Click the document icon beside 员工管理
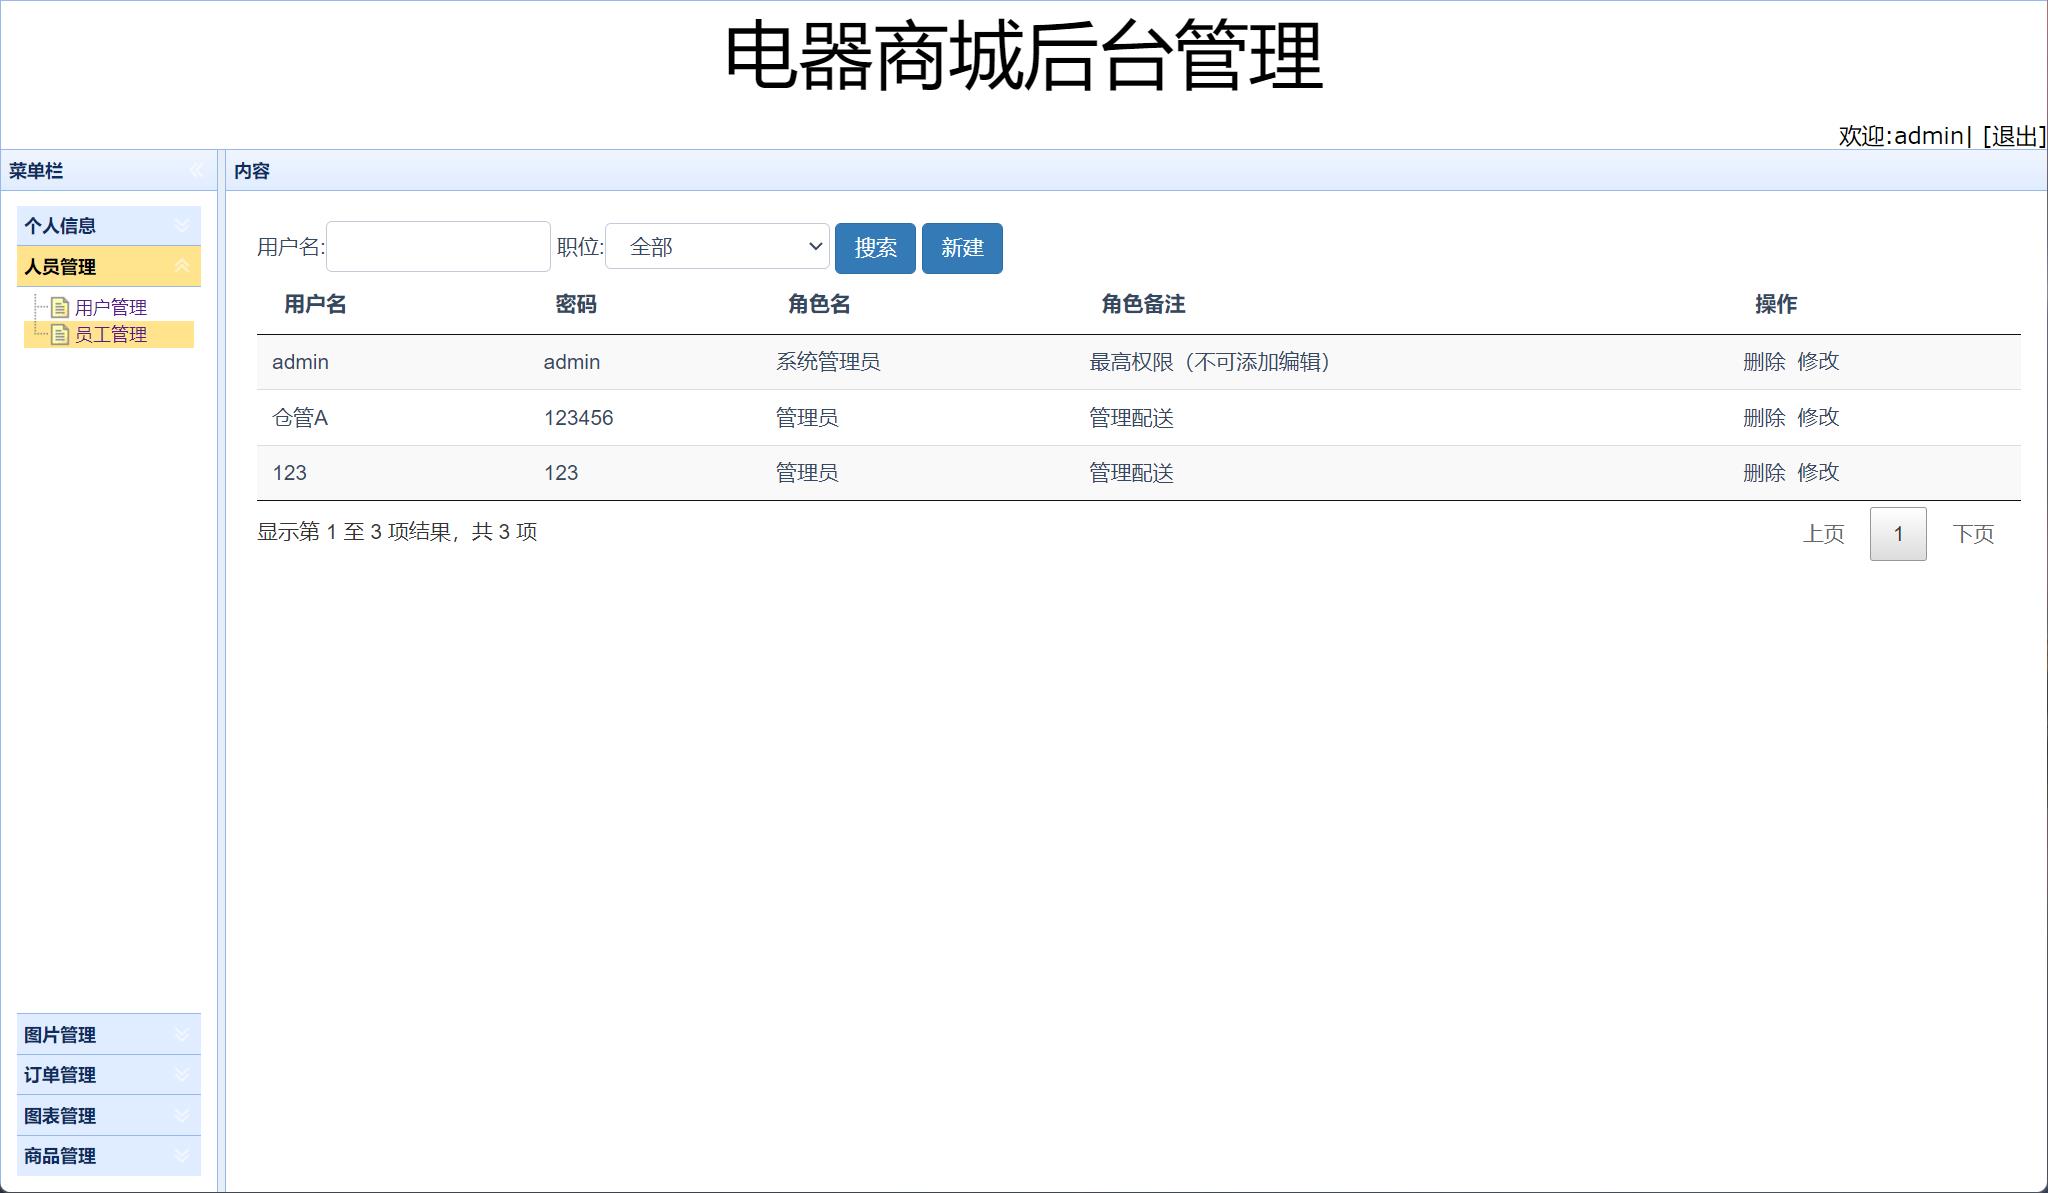Image resolution: width=2048 pixels, height=1193 pixels. 58,335
